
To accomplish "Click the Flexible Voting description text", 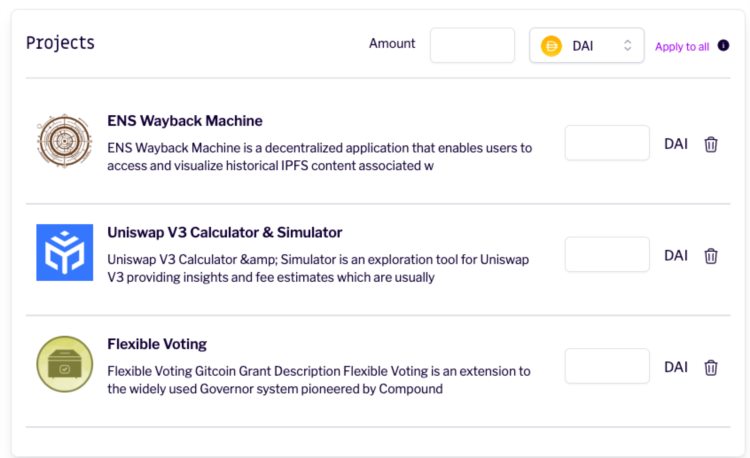I will [x=318, y=379].
